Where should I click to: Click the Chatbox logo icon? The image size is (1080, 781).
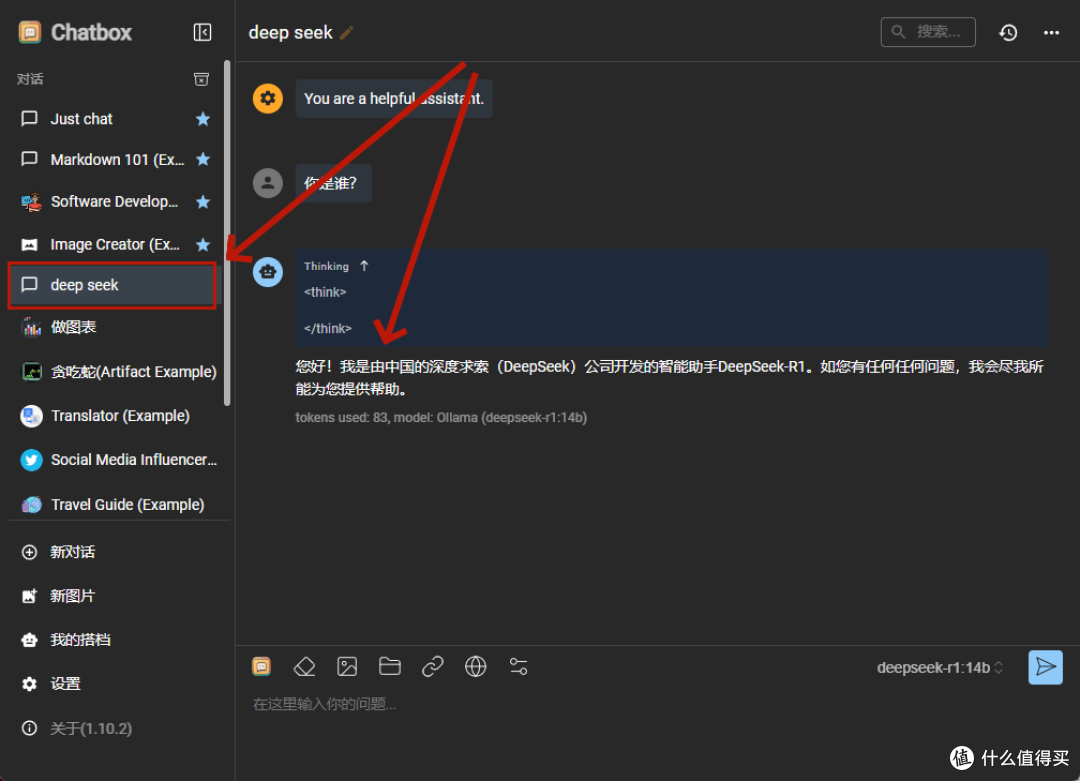(x=30, y=32)
